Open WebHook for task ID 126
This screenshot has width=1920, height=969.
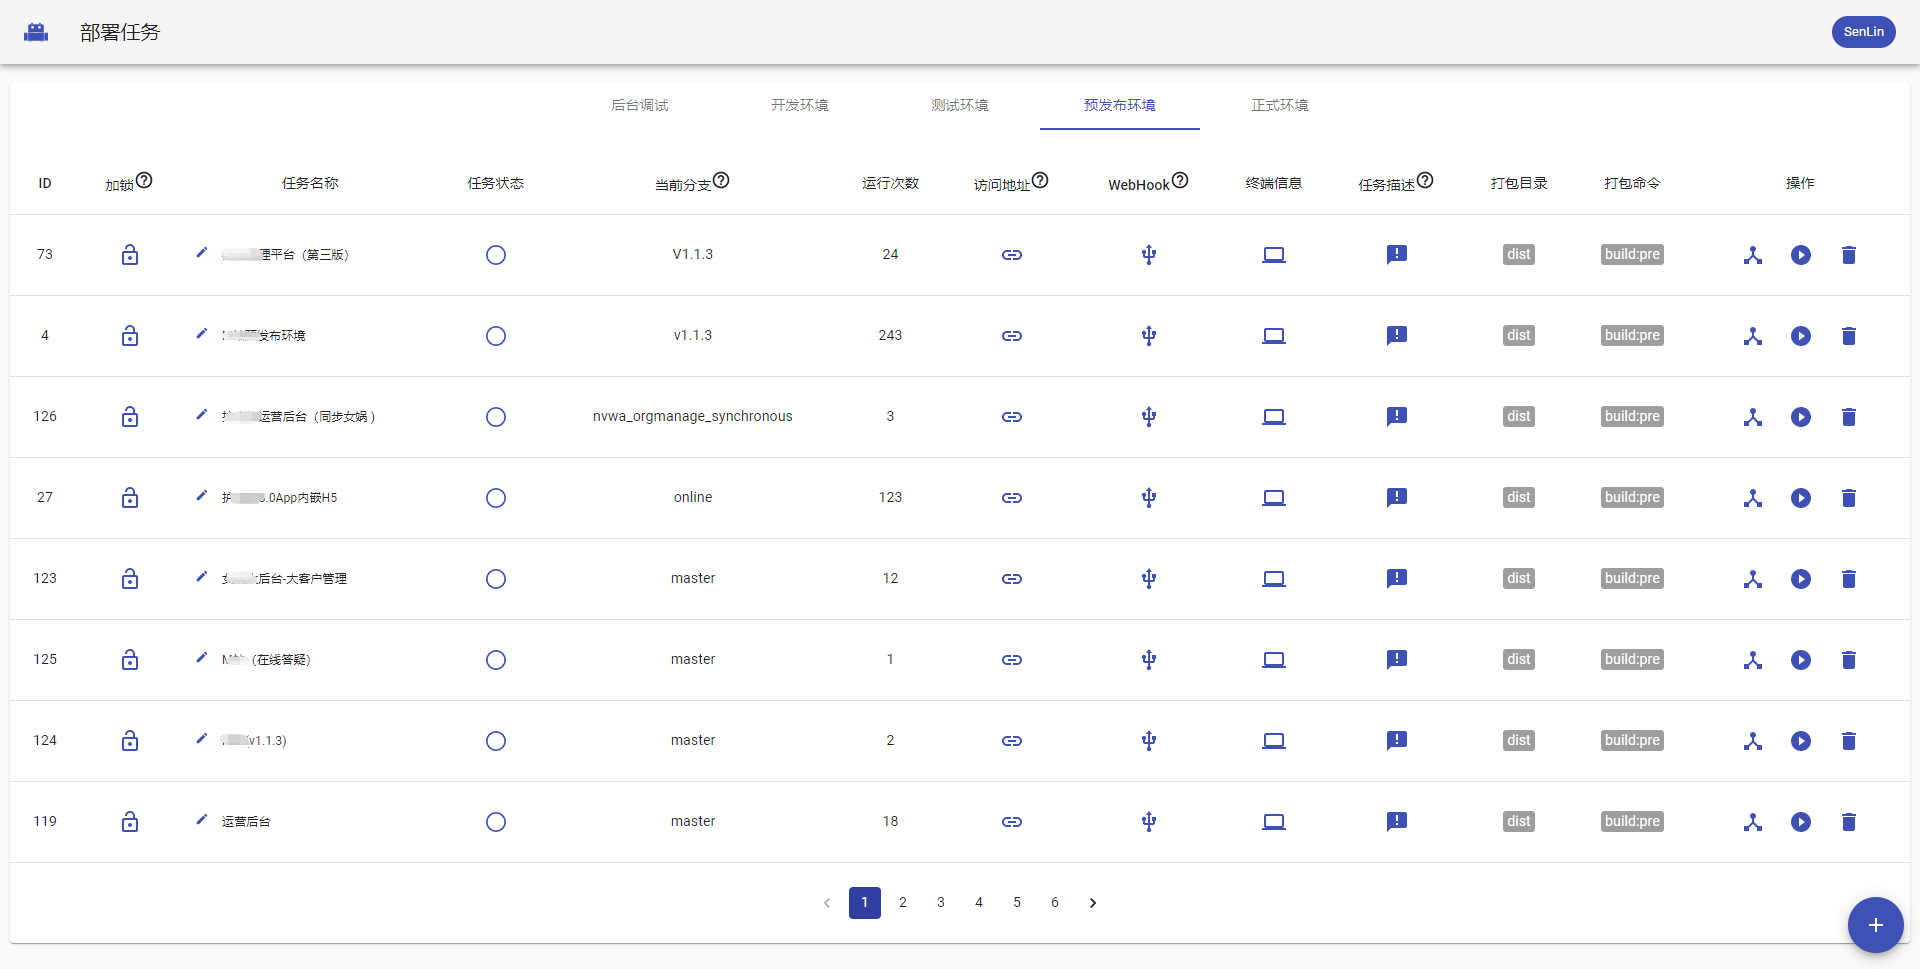coord(1149,417)
